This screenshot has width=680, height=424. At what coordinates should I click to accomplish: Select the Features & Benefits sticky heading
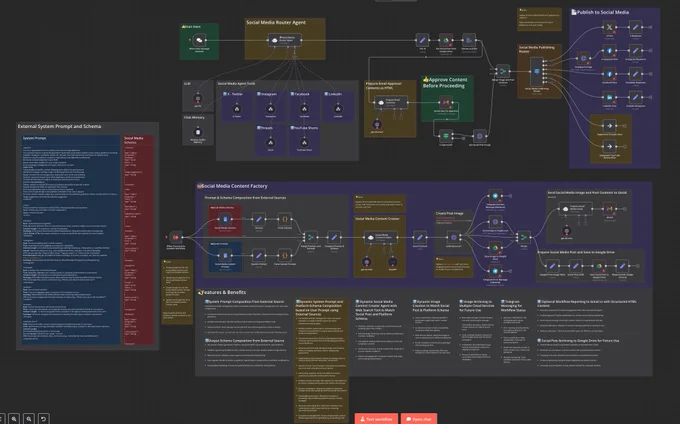[x=222, y=292]
